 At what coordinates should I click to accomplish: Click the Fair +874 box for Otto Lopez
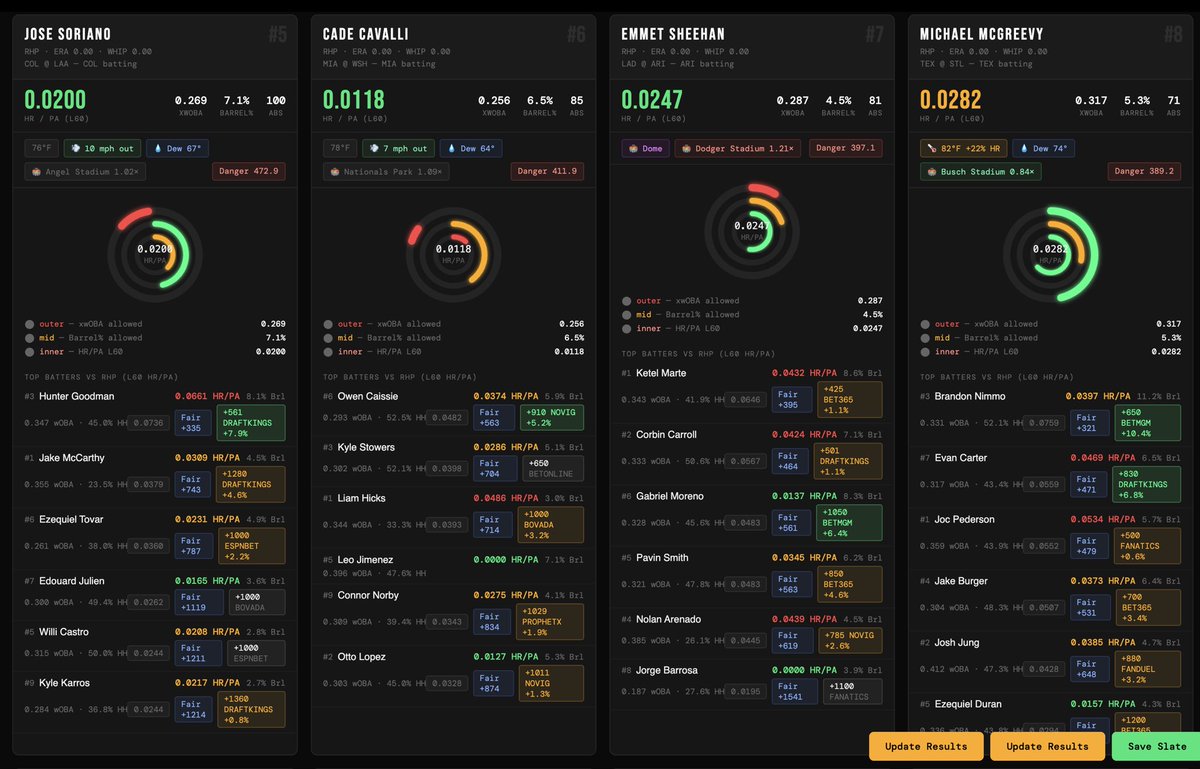point(495,684)
